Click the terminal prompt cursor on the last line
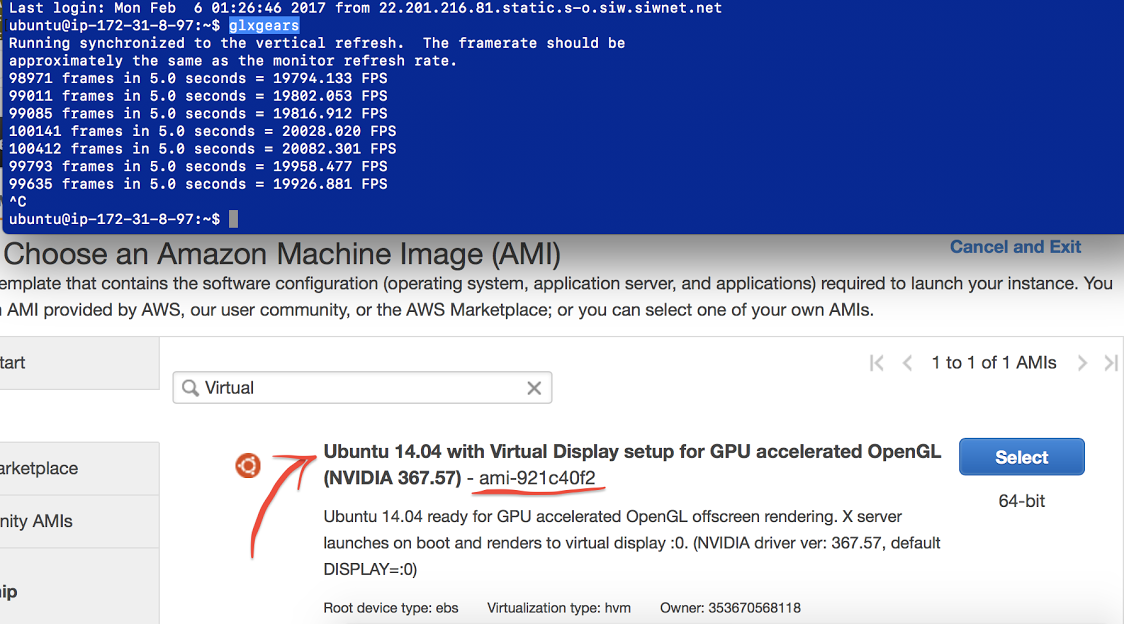 point(233,219)
